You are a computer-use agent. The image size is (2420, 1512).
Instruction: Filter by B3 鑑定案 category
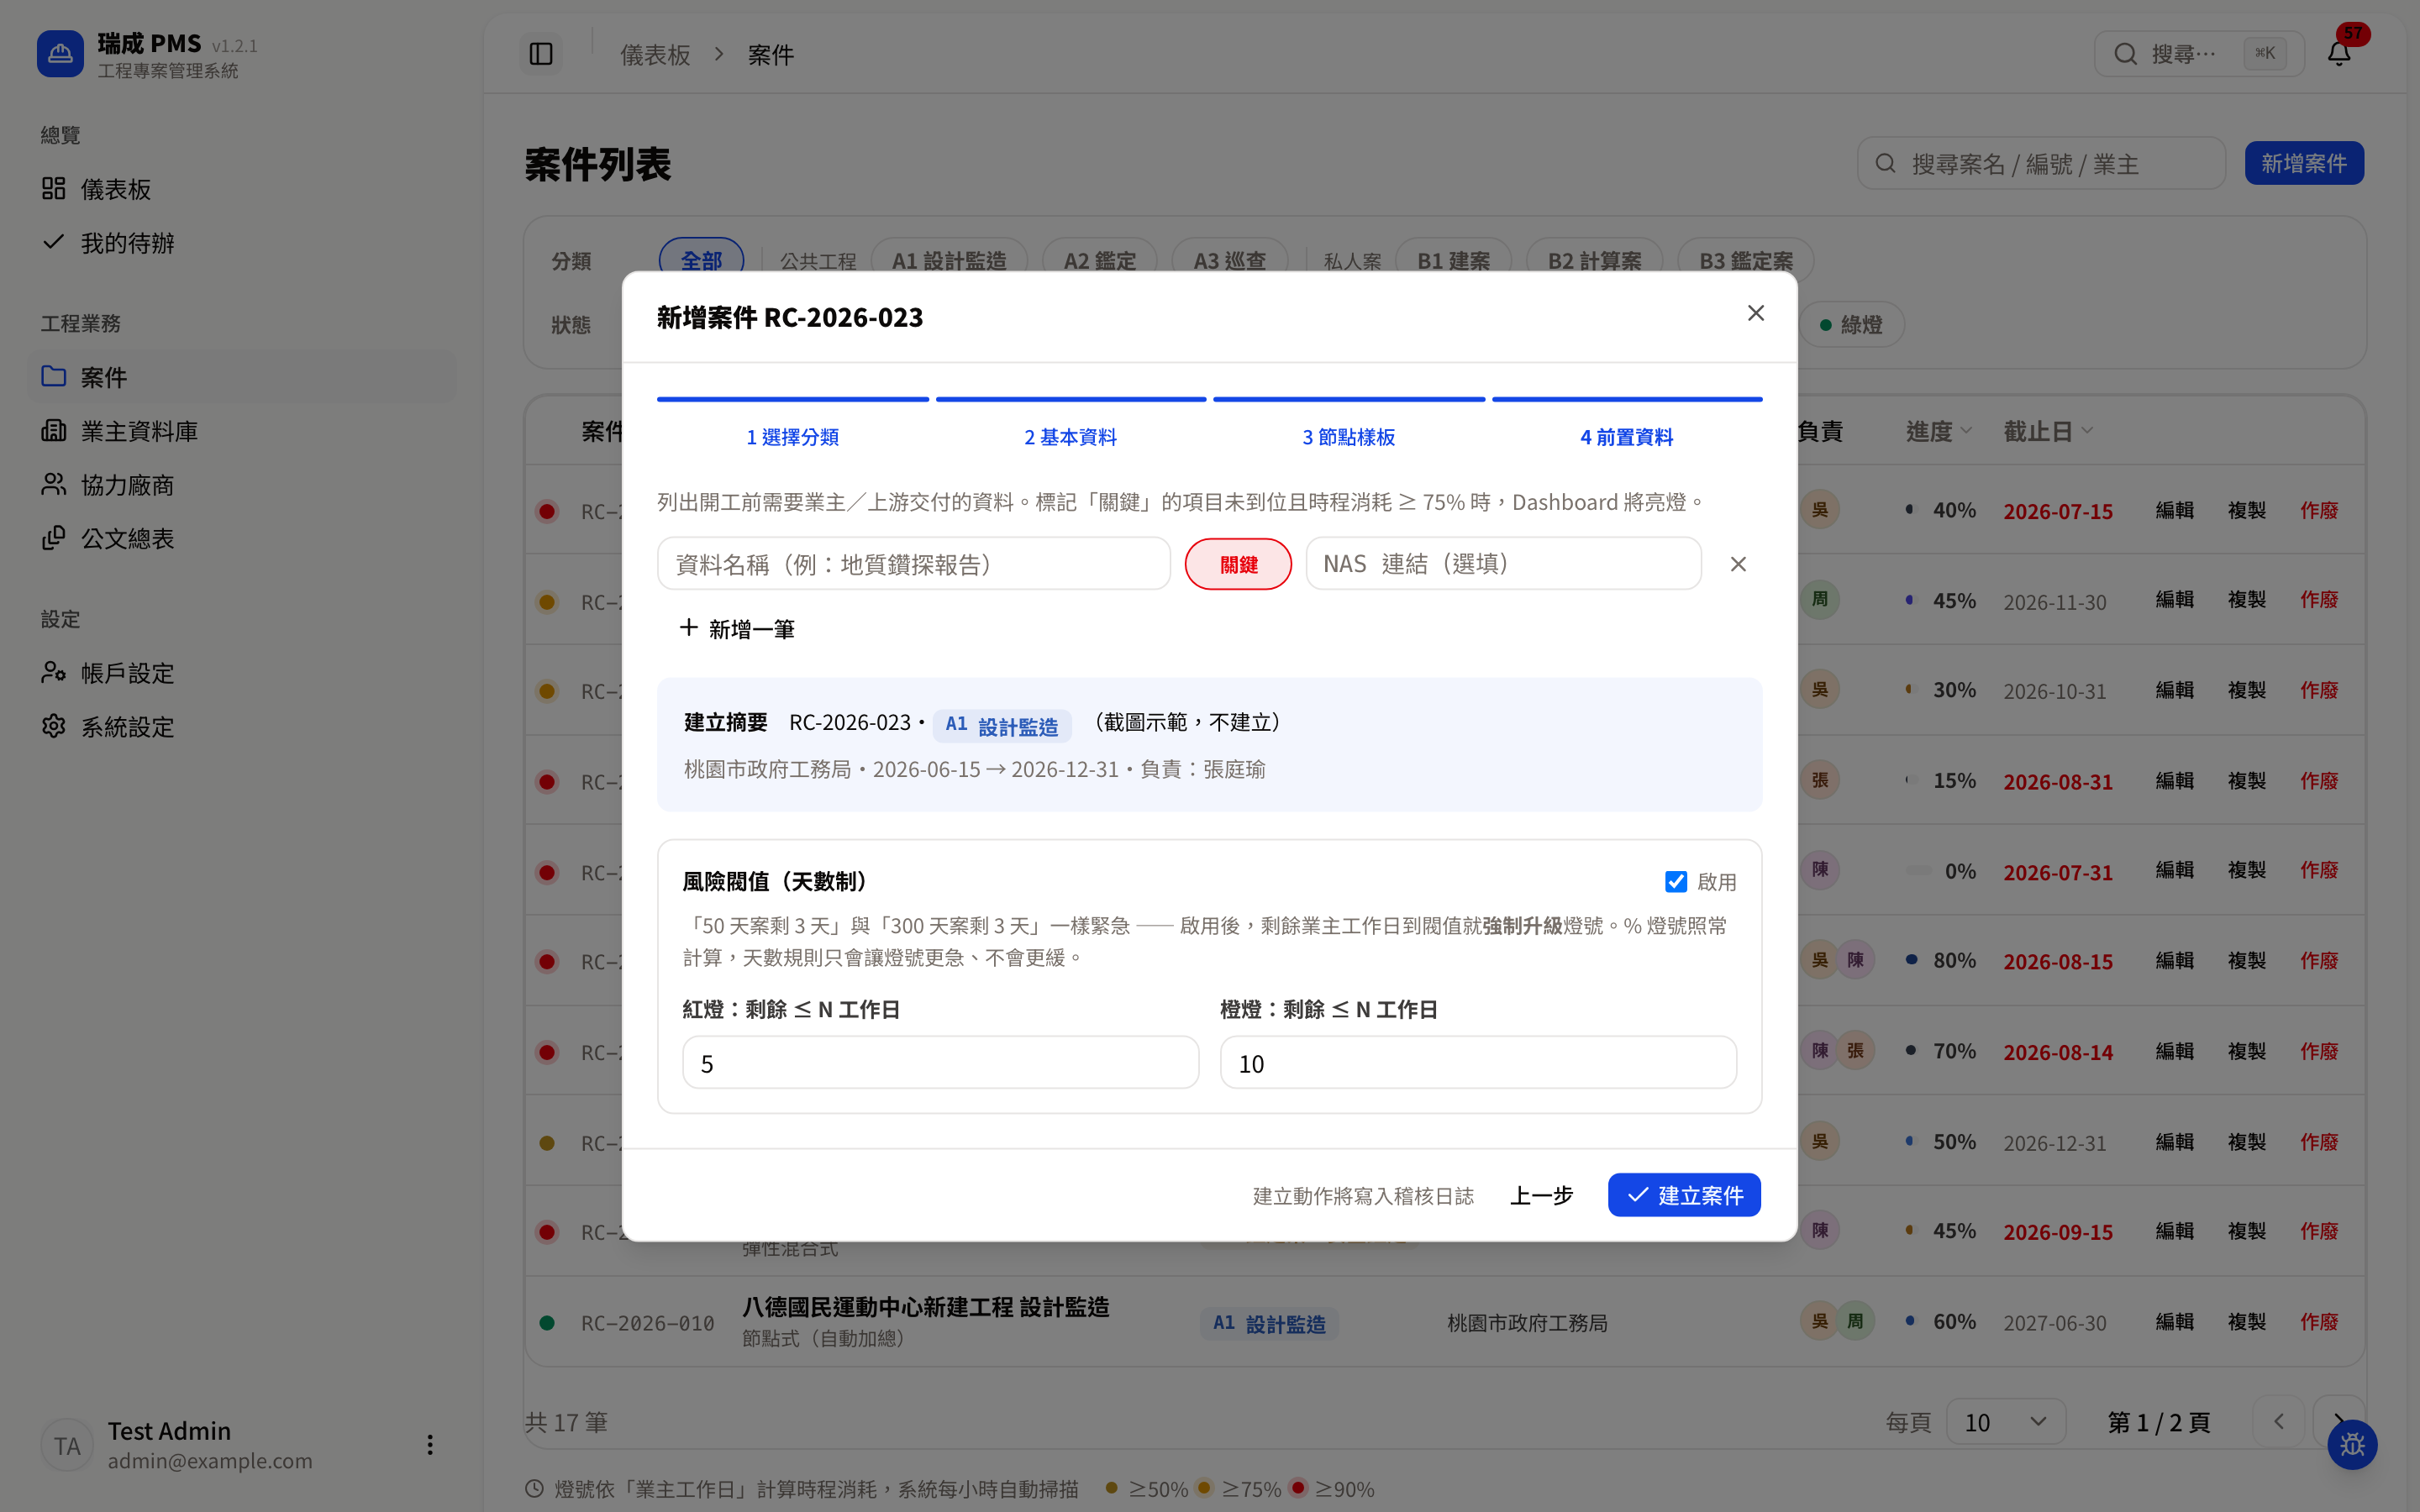pos(1746,260)
